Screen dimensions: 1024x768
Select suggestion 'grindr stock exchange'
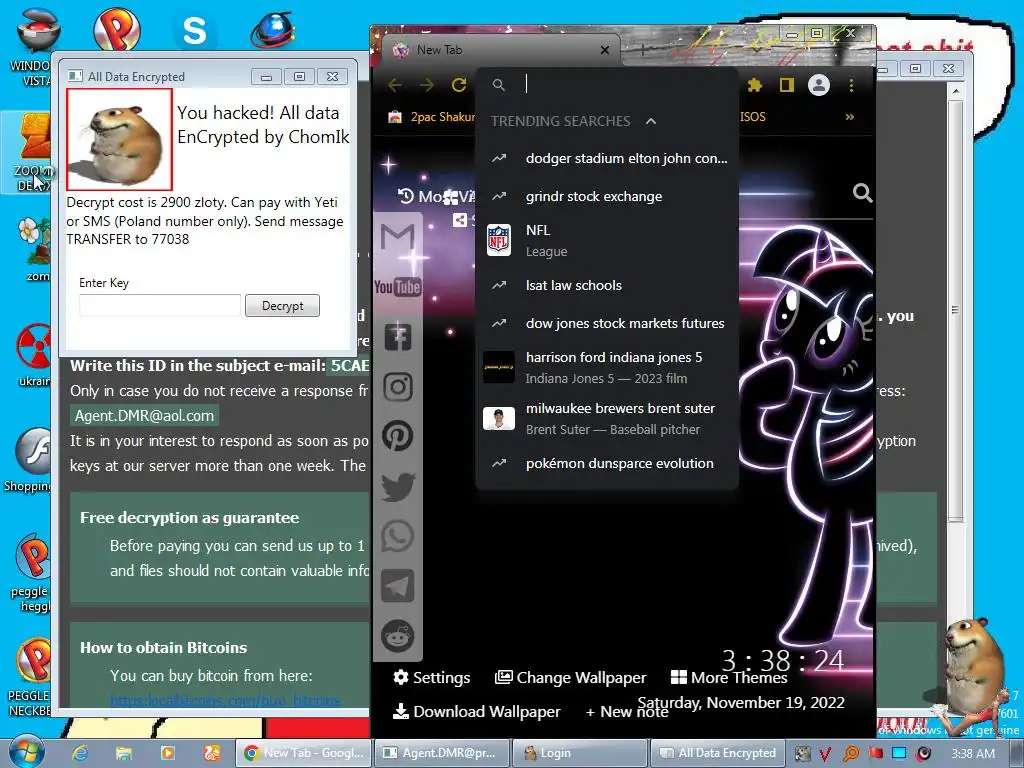(607, 197)
